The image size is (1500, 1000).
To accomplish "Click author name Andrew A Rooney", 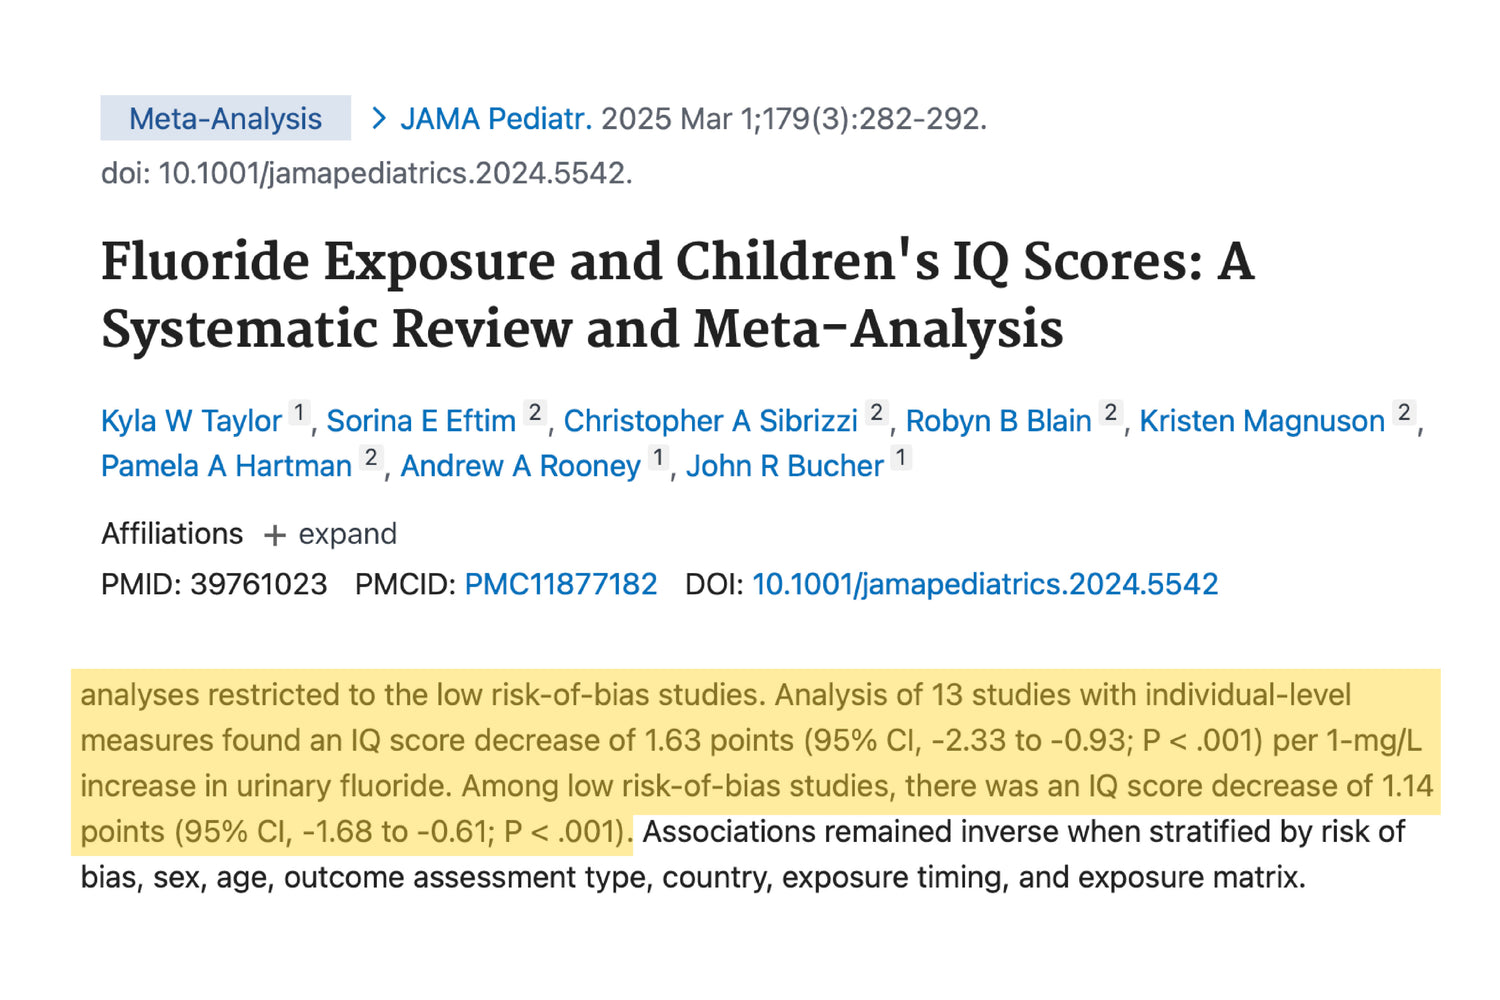I will (x=520, y=466).
